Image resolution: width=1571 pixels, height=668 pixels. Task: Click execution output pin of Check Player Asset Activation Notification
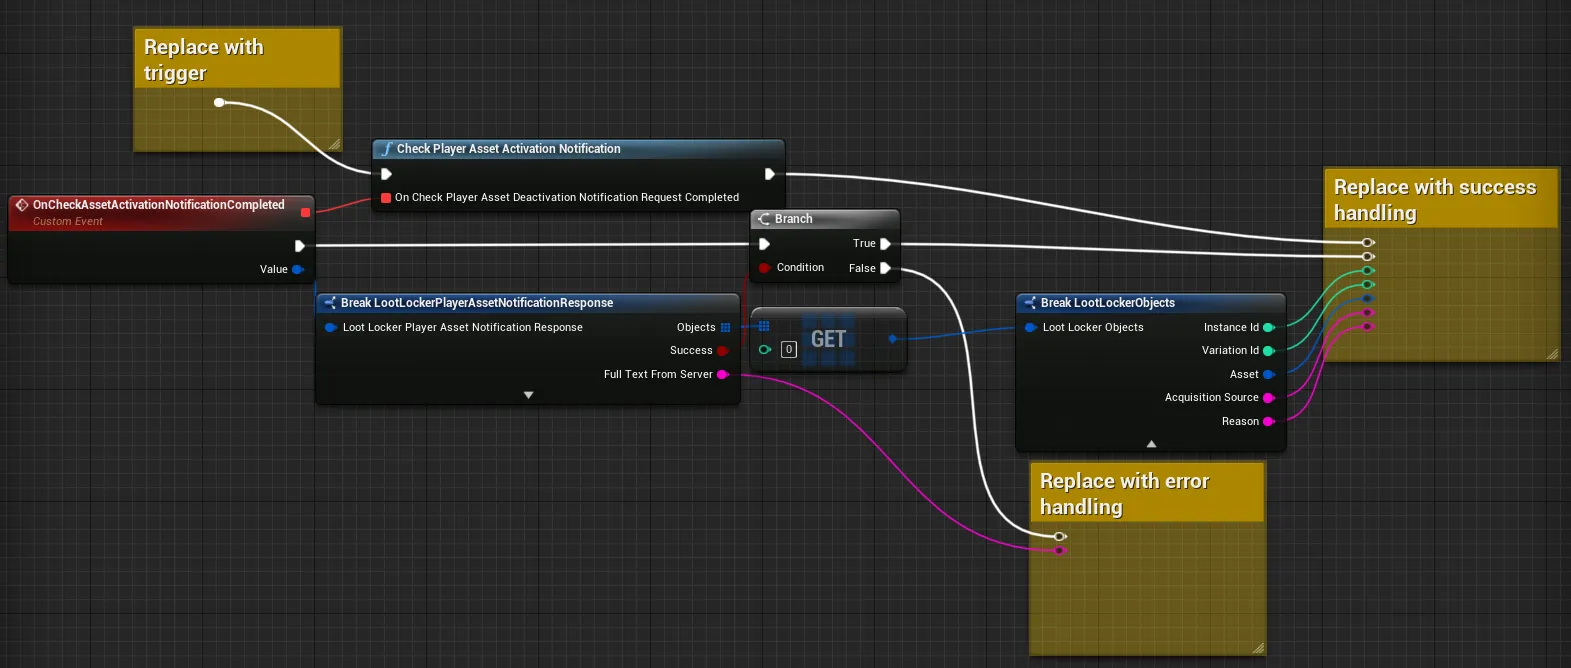coord(770,174)
